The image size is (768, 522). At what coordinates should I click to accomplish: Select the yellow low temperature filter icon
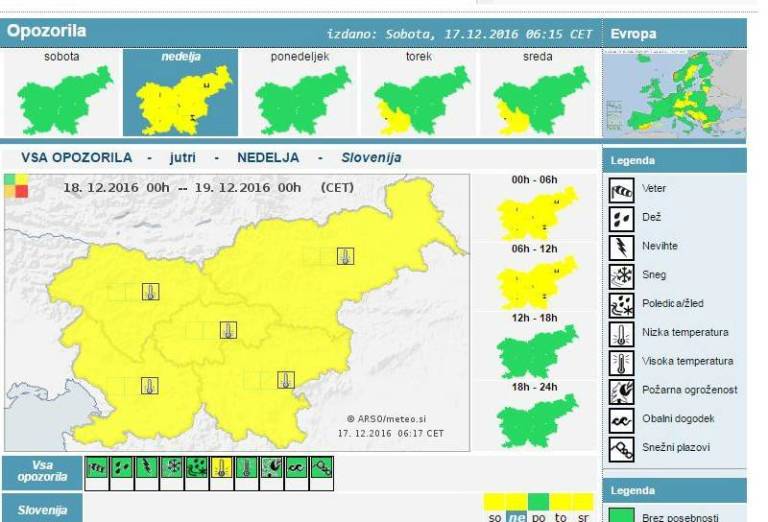222,467
